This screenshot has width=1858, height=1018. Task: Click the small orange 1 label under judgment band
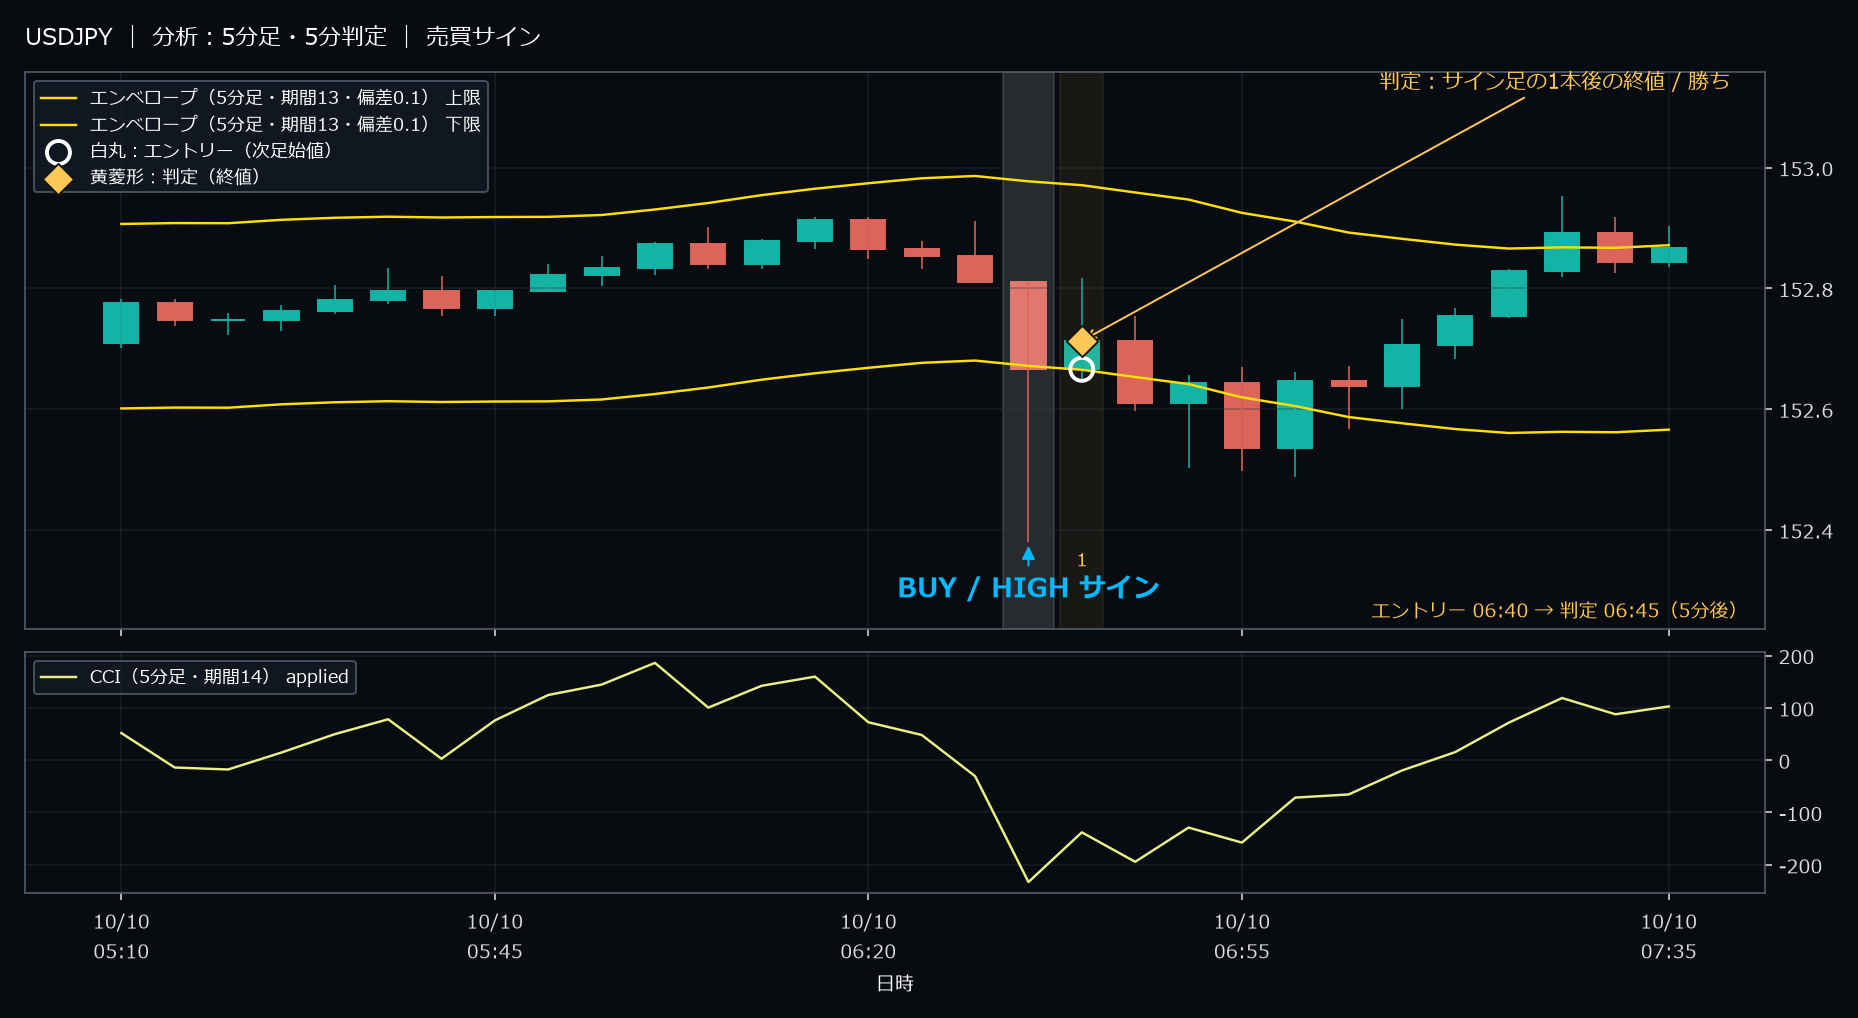[x=1081, y=560]
